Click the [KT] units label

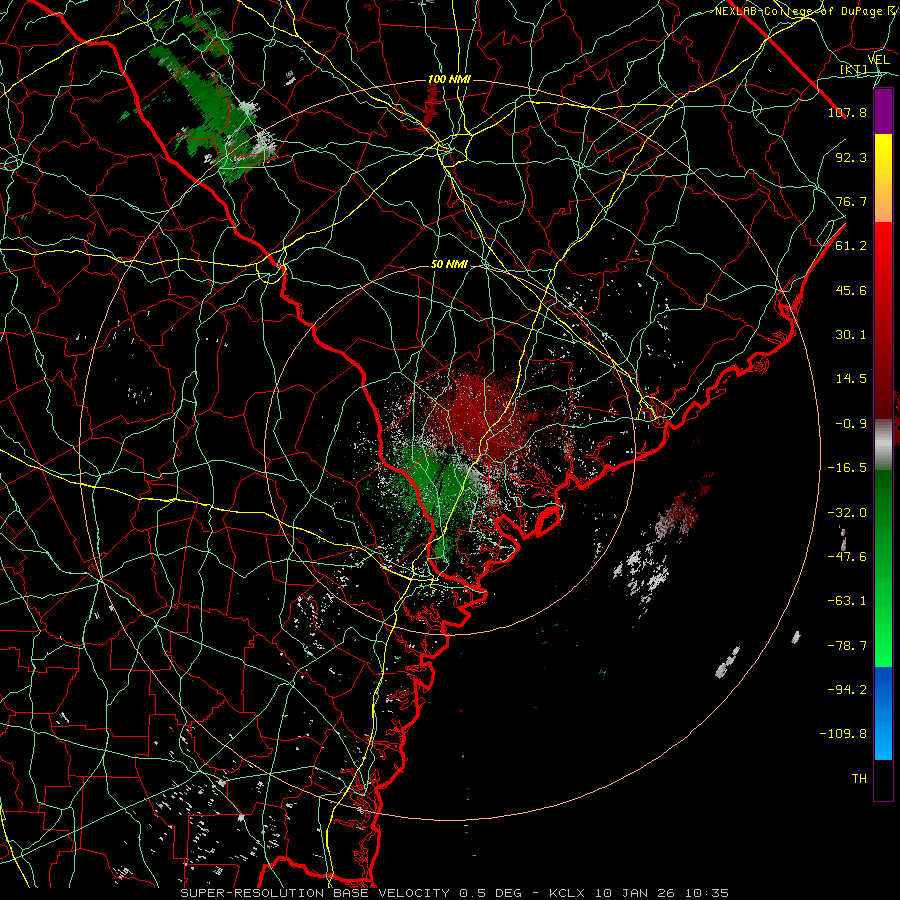pos(853,70)
